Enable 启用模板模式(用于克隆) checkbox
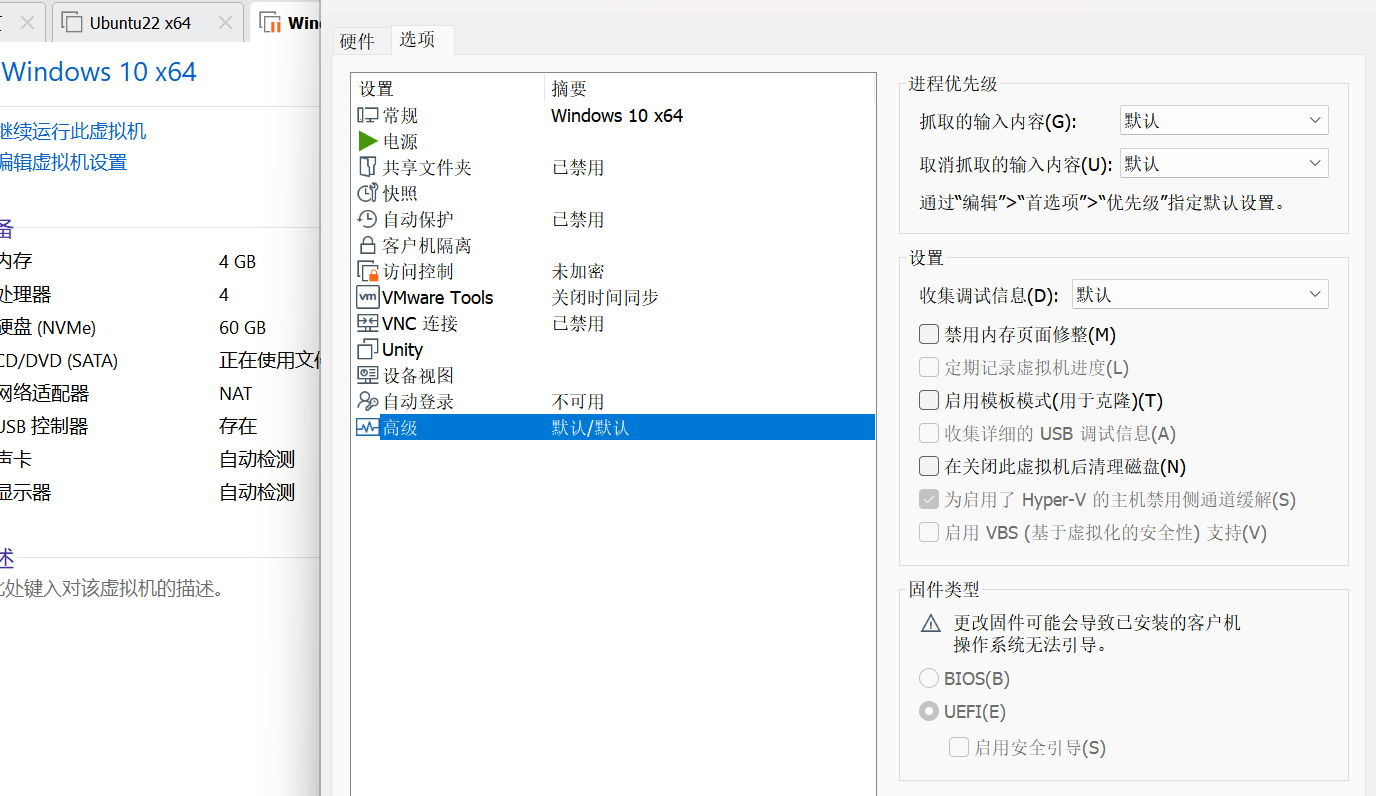 point(929,400)
